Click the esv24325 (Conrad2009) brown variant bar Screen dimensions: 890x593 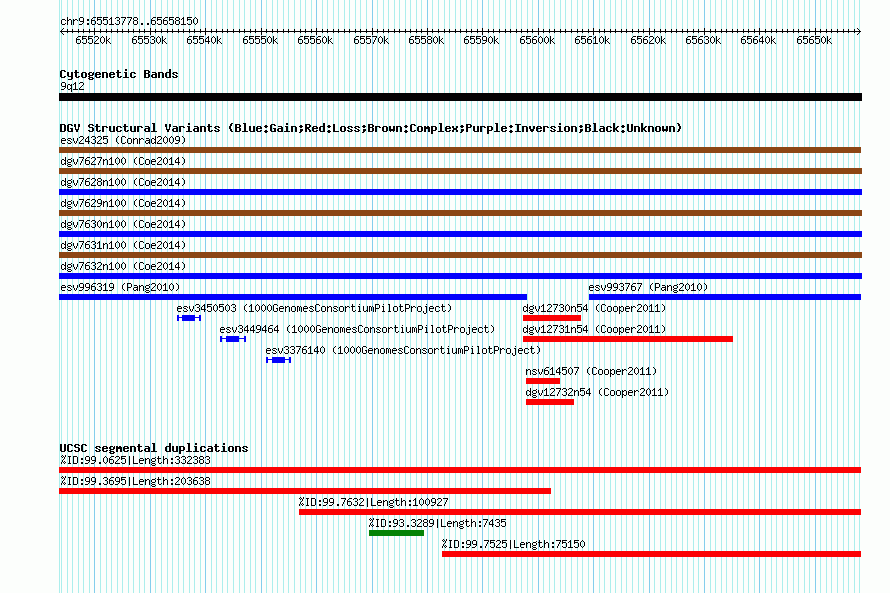(460, 150)
